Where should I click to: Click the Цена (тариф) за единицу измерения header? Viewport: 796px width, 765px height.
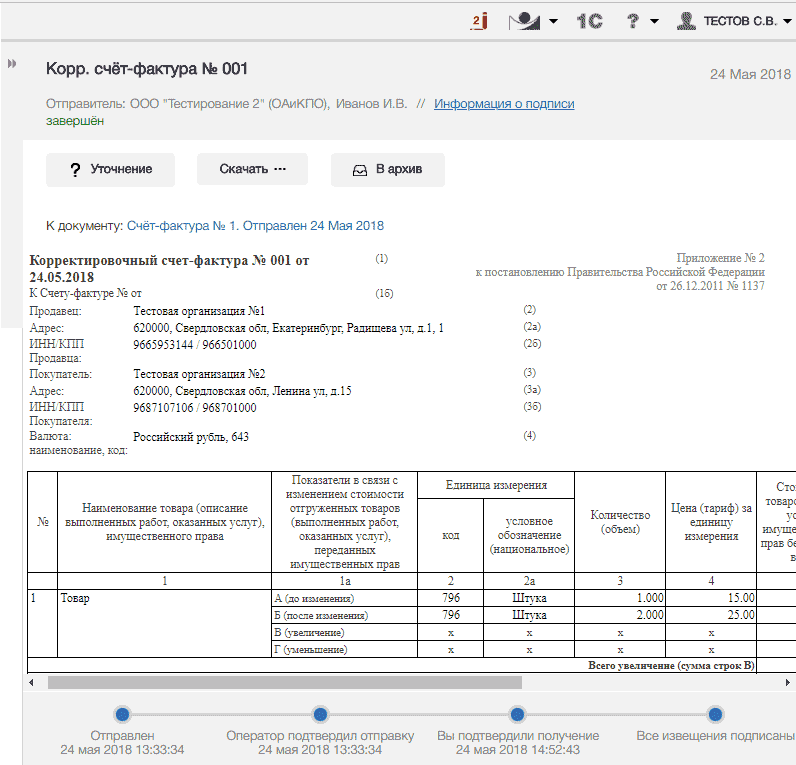(x=711, y=522)
